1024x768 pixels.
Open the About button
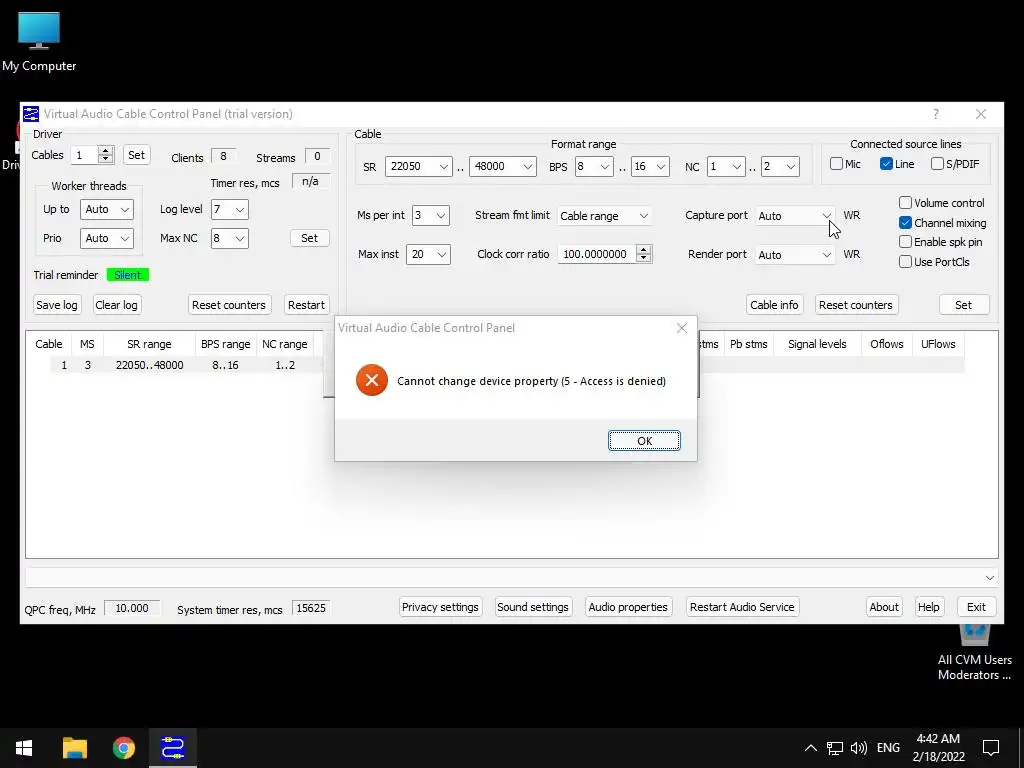click(x=884, y=607)
